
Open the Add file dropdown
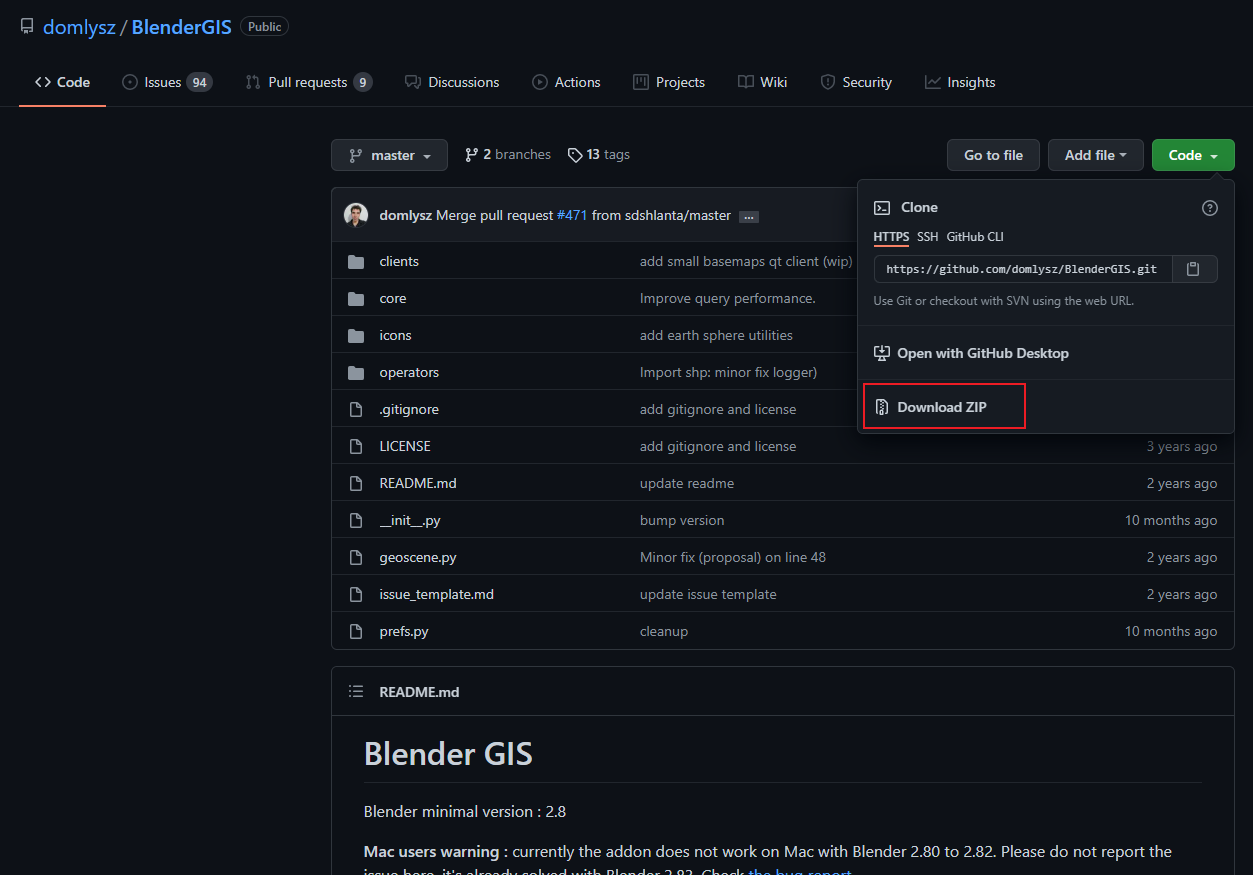click(1096, 155)
